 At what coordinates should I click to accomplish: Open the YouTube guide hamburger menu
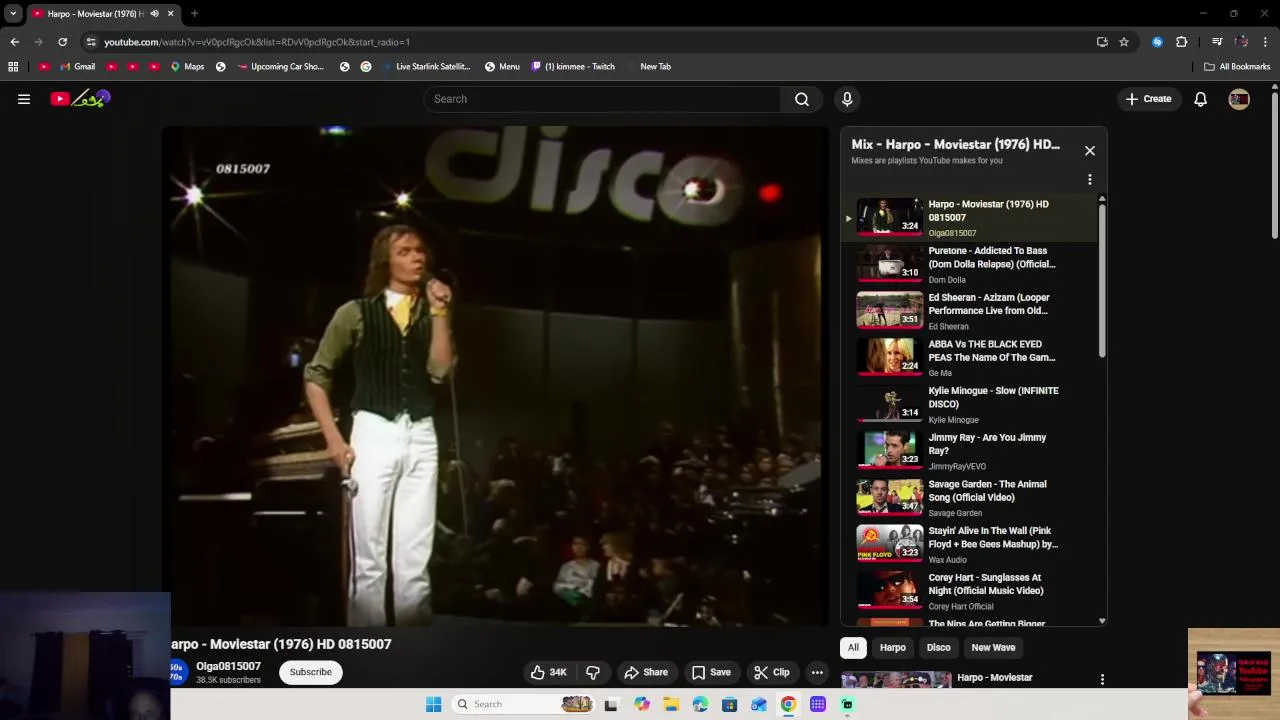click(24, 99)
